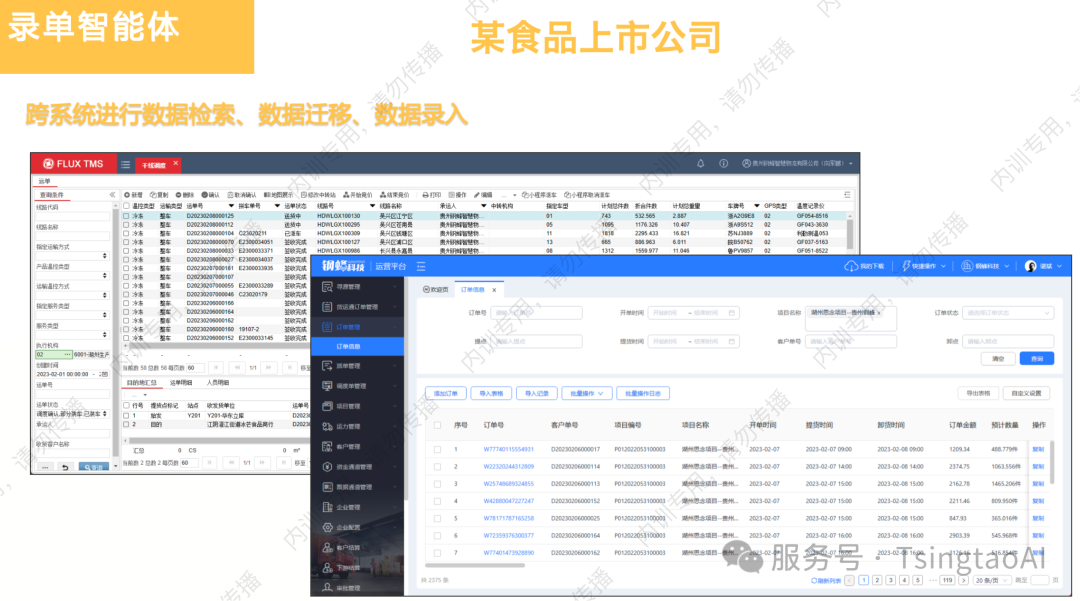The width and height of the screenshot is (1080, 601).
Task: Click 刷新列表 refresh icon
Action: 813,580
